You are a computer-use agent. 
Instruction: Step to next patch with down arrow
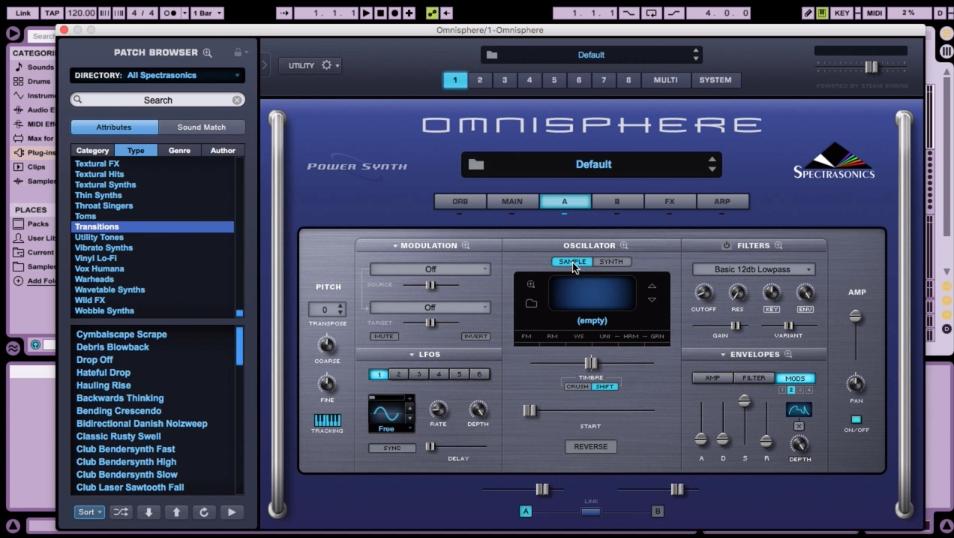(x=148, y=512)
